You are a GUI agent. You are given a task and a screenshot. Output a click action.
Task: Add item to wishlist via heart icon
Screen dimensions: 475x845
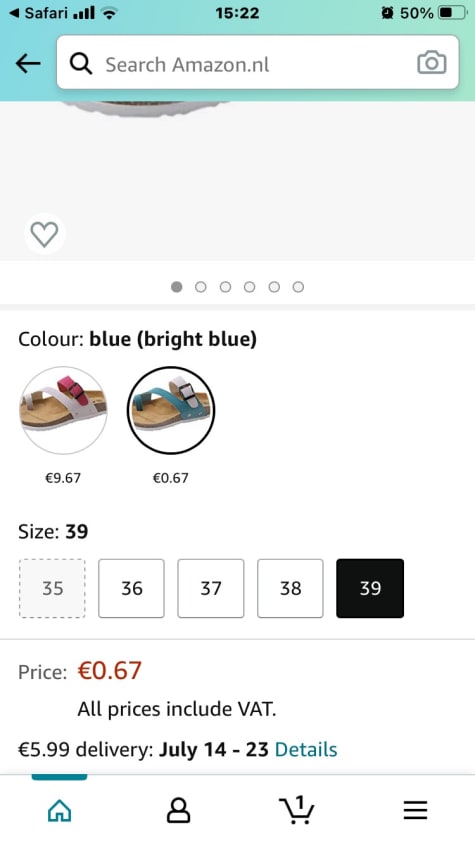pos(44,234)
